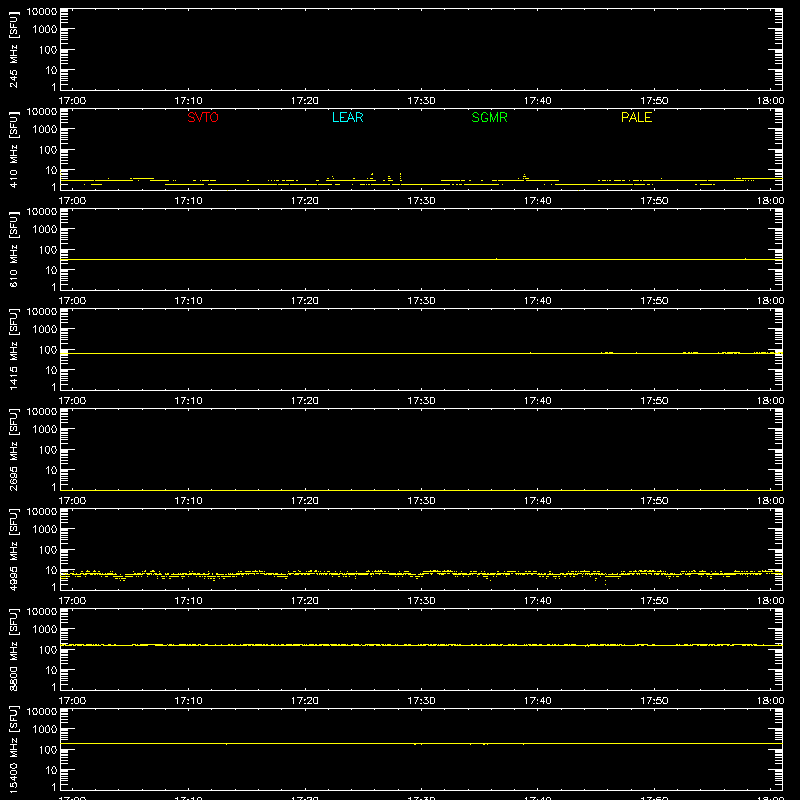
Task: Click the yellow PALE station label
Action: pyautogui.click(x=636, y=117)
